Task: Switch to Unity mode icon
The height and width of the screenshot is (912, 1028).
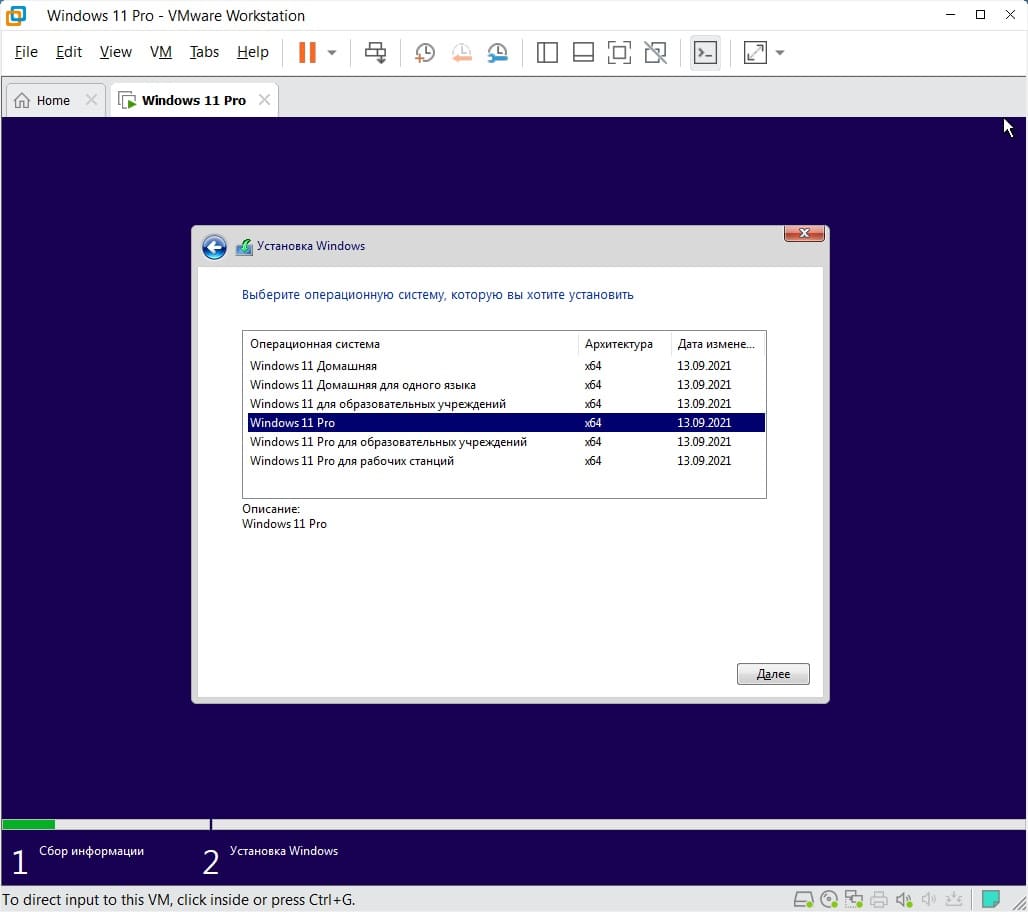Action: 655,52
